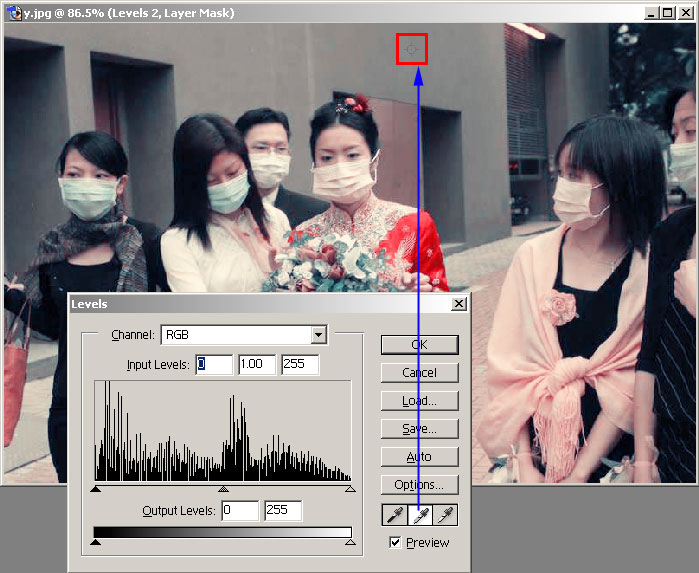Minimize the y.jpg document window
Viewport: 699px width, 573px height.
coord(651,13)
